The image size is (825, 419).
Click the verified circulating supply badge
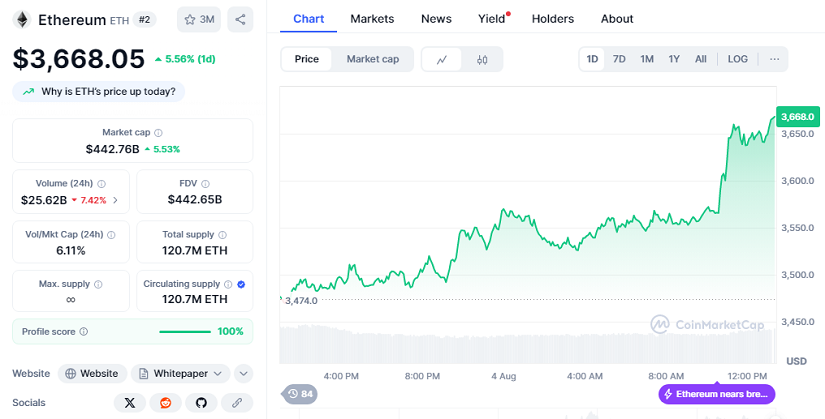(241, 284)
